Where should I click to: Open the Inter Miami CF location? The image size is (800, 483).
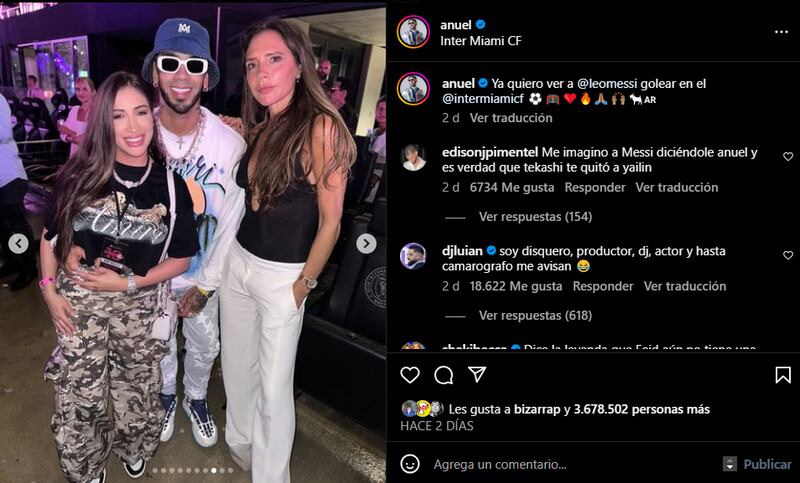(481, 41)
